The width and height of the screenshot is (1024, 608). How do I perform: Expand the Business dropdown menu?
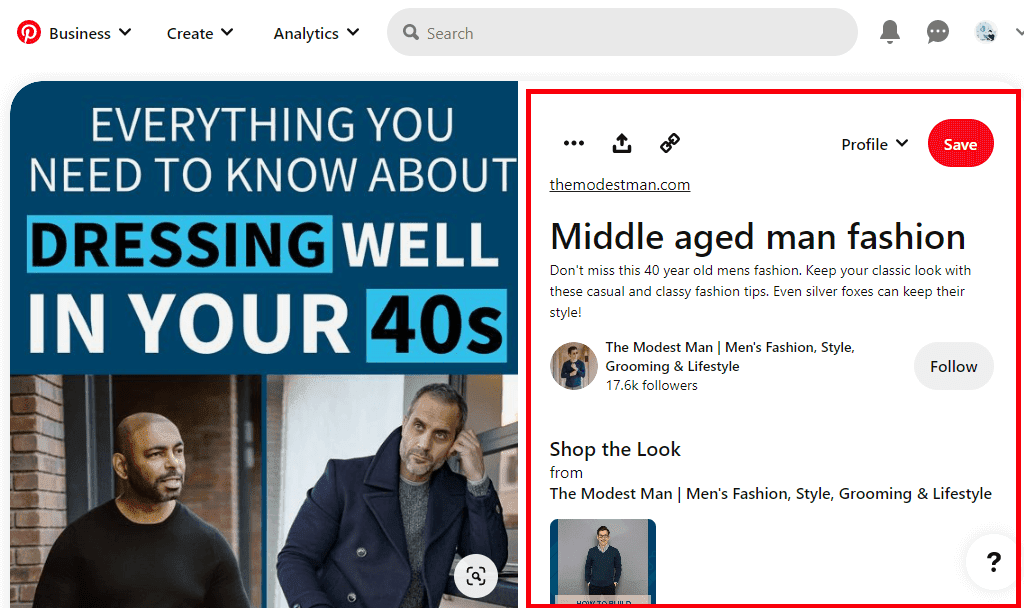(89, 33)
